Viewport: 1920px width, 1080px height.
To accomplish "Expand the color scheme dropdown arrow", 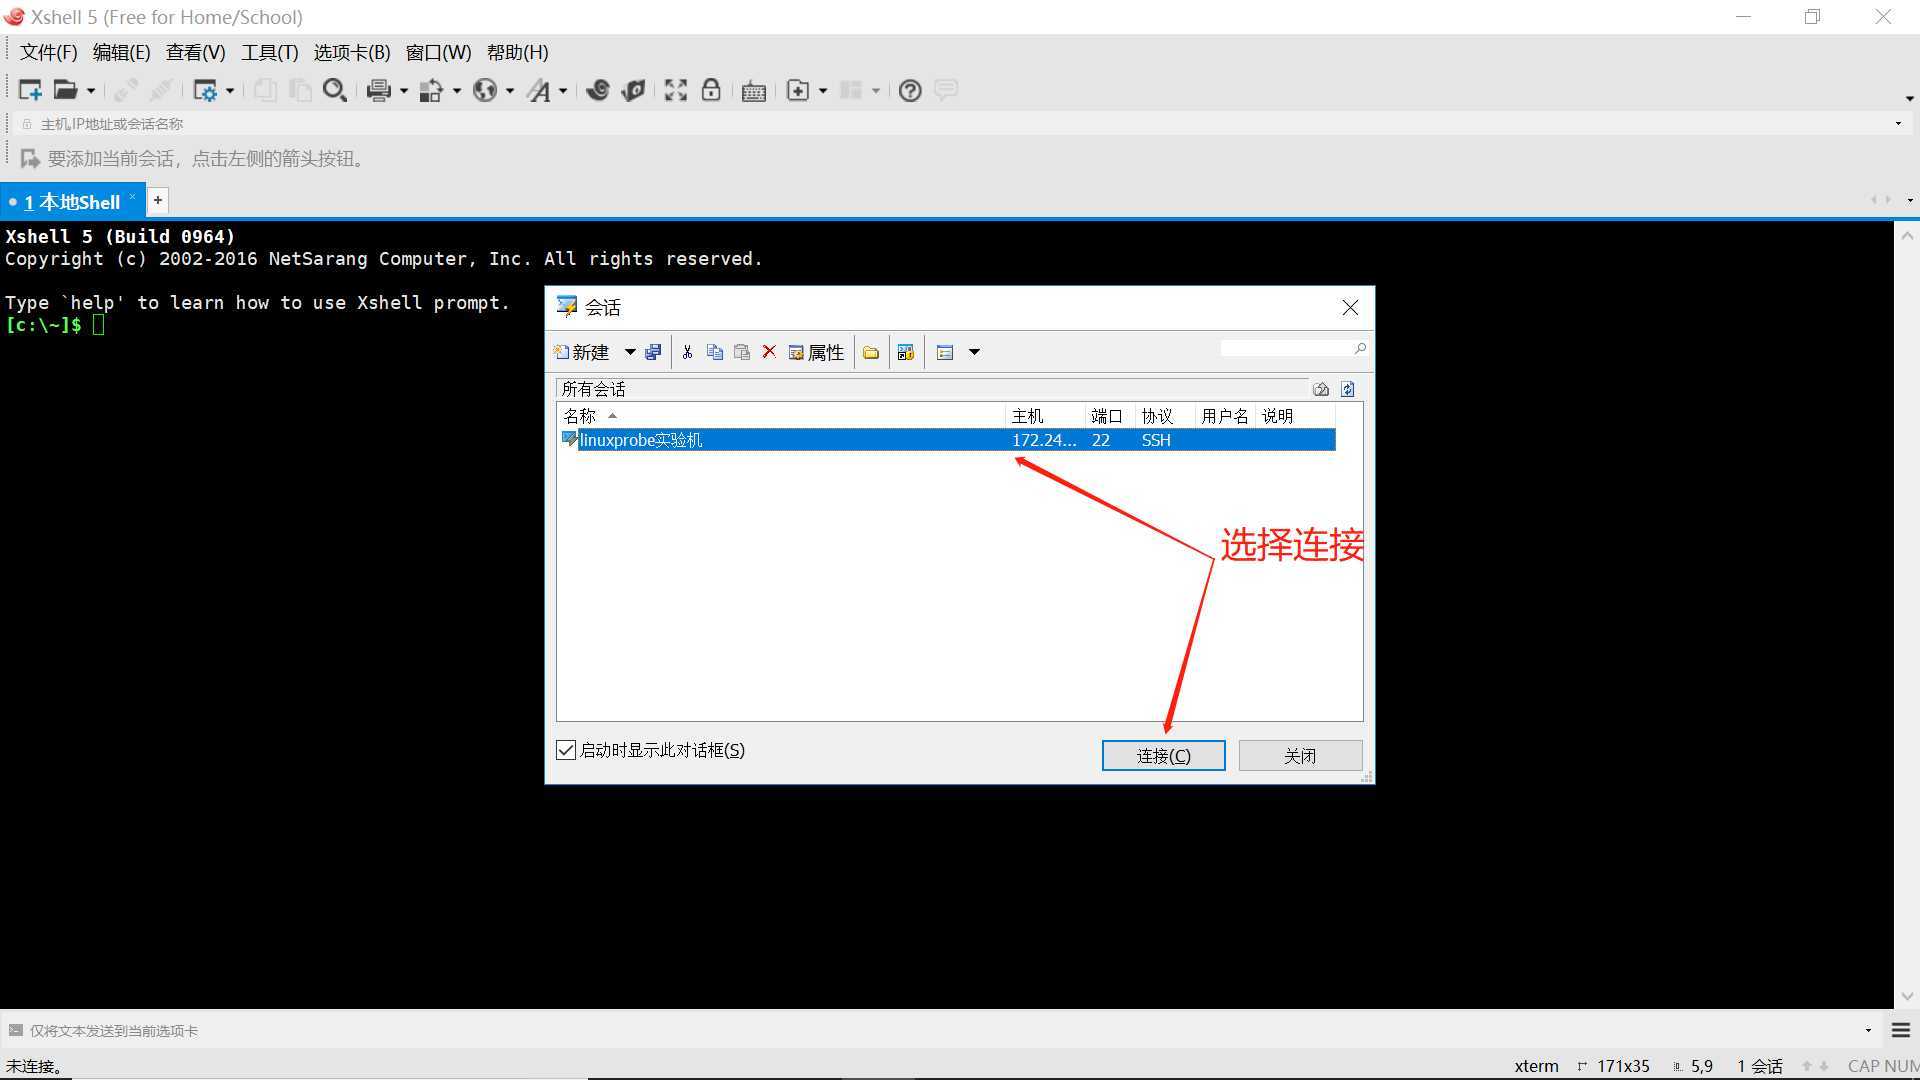I will tap(457, 90).
